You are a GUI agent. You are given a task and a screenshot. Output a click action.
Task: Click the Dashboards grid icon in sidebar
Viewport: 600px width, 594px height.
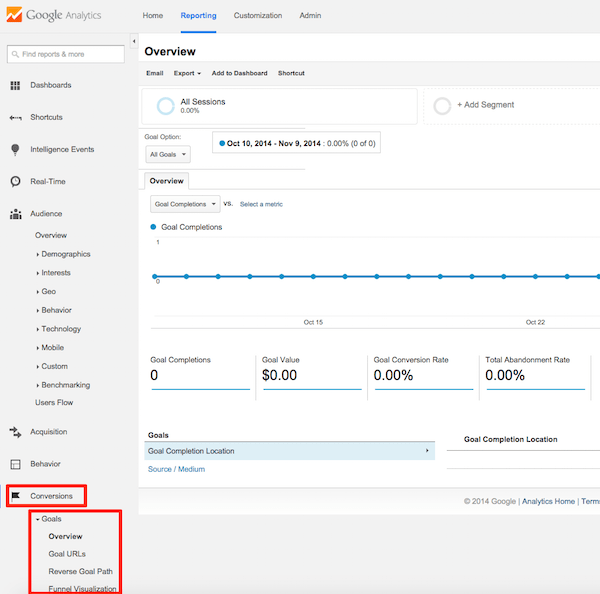click(x=15, y=86)
